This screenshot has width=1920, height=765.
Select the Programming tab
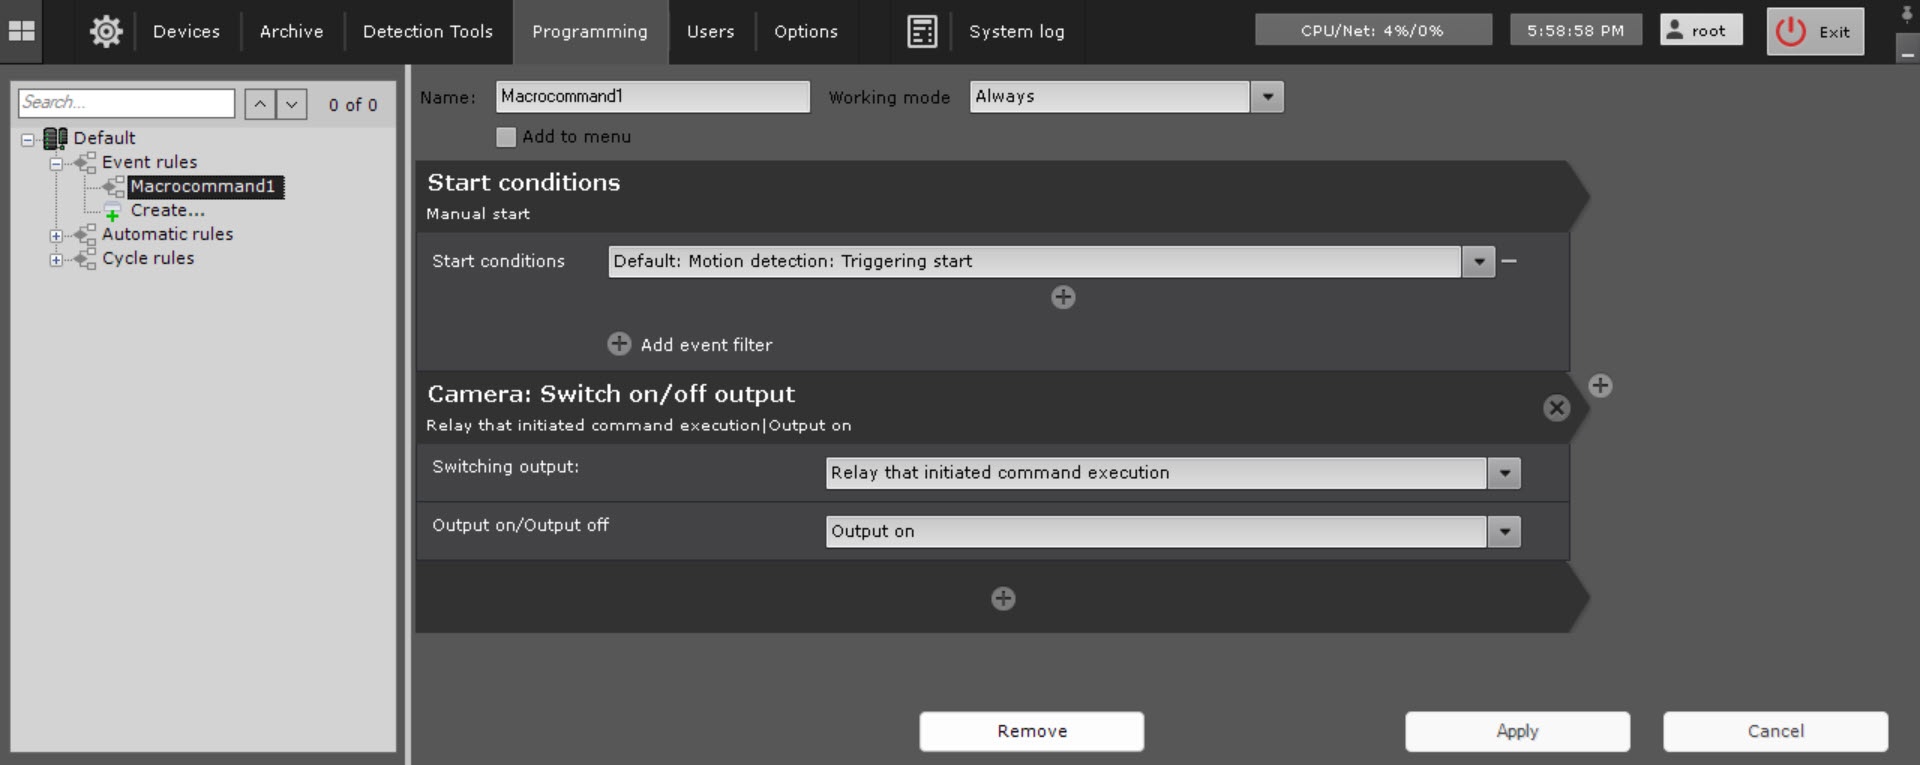(x=590, y=31)
